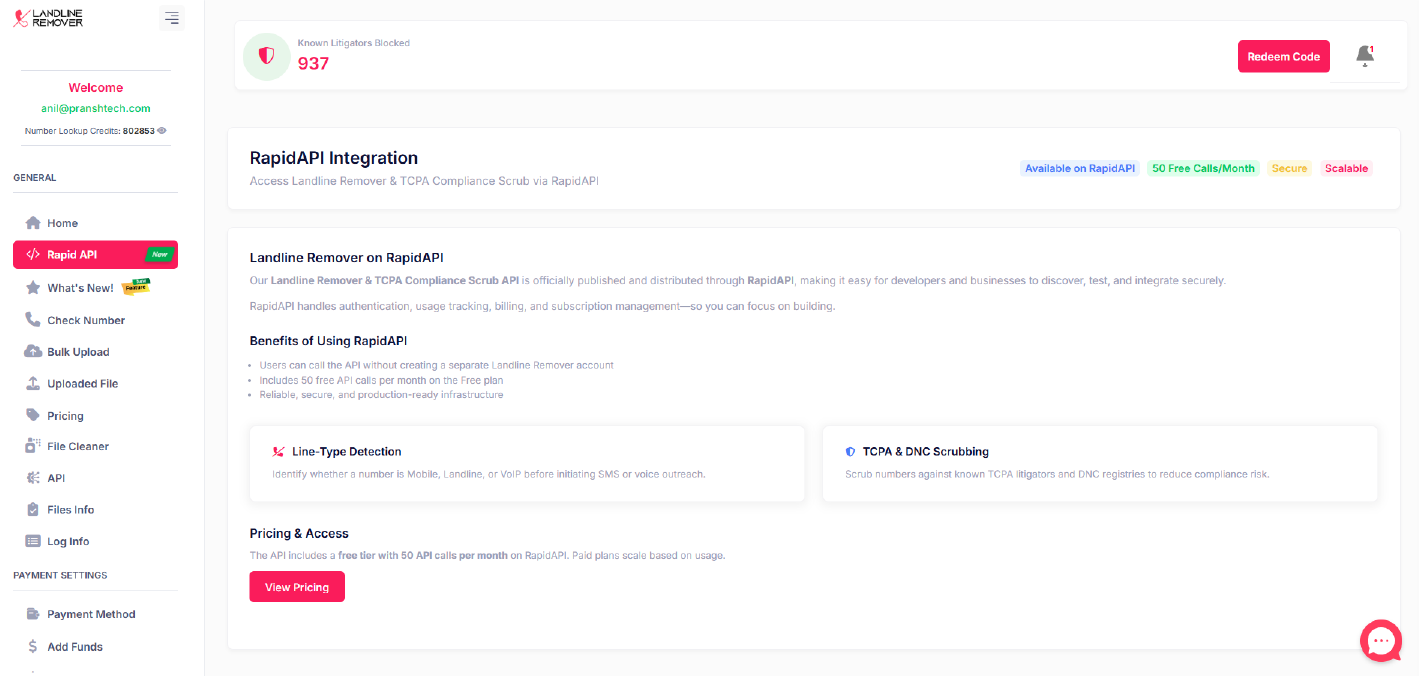Click the shield icon beside Known Litigators Blocked
Viewport: 1420px width, 677px height.
[x=267, y=56]
